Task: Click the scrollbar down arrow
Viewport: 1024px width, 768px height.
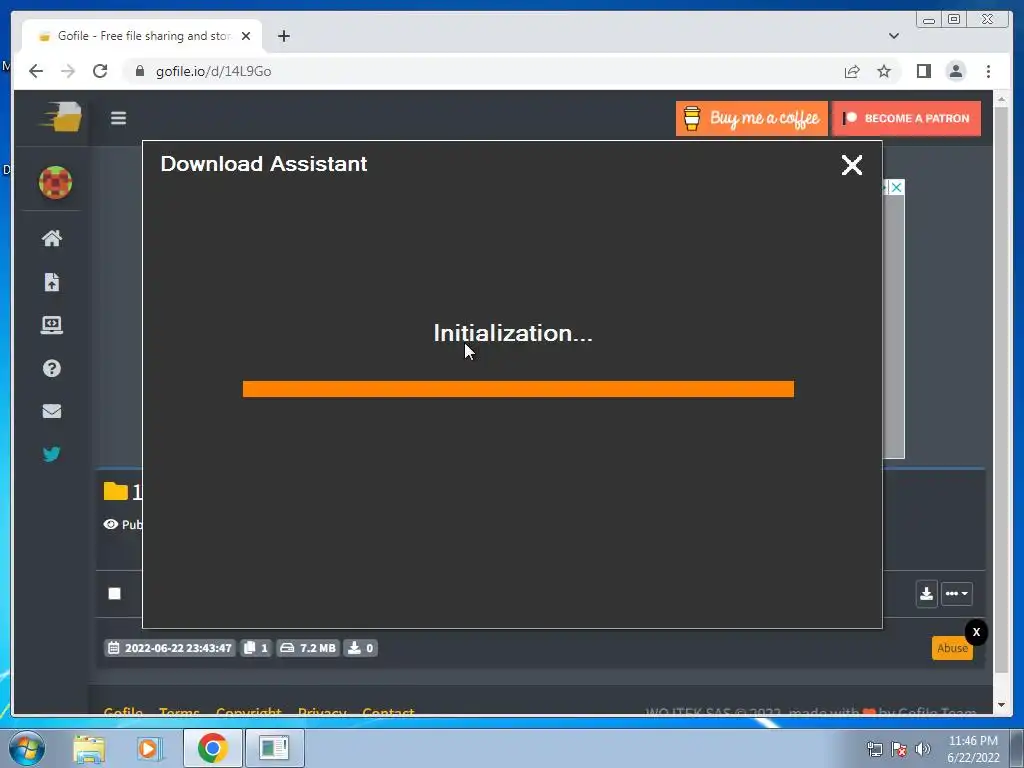Action: [1001, 705]
